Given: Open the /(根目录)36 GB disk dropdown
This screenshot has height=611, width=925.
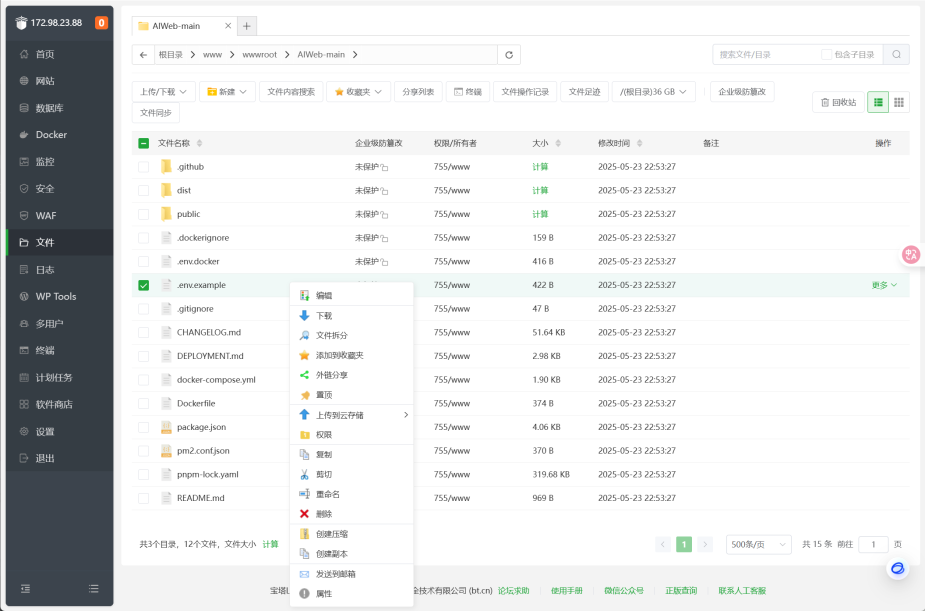Looking at the screenshot, I should coord(654,92).
